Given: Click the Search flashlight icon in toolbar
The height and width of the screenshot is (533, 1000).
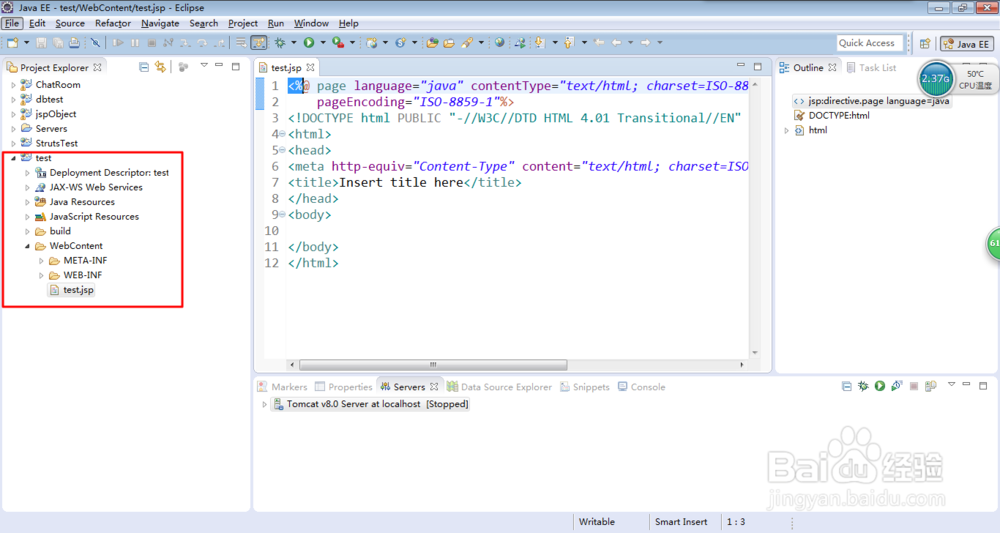Looking at the screenshot, I should pos(467,43).
